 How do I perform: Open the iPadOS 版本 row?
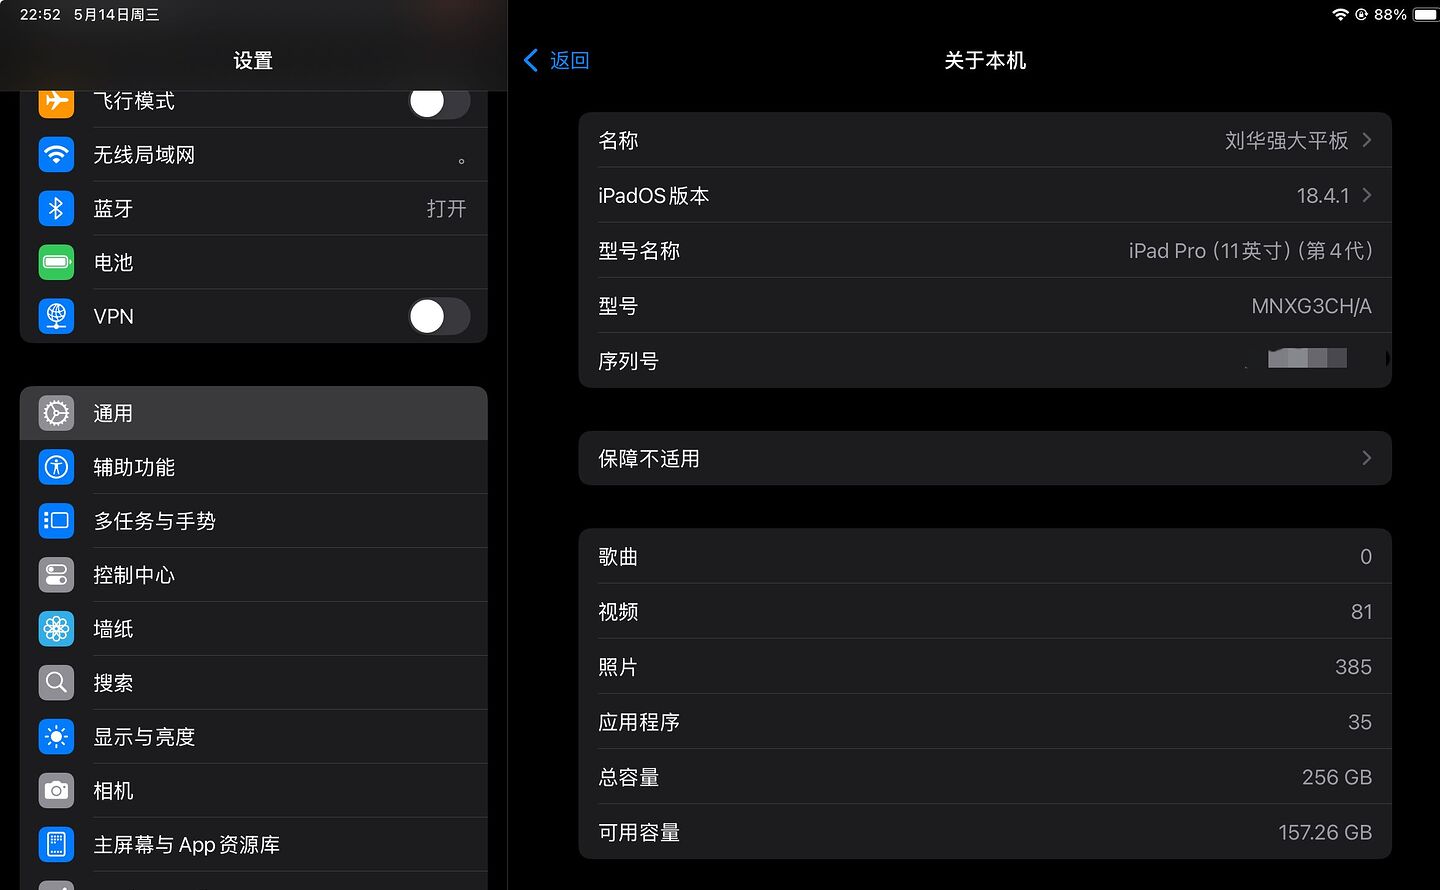[985, 195]
